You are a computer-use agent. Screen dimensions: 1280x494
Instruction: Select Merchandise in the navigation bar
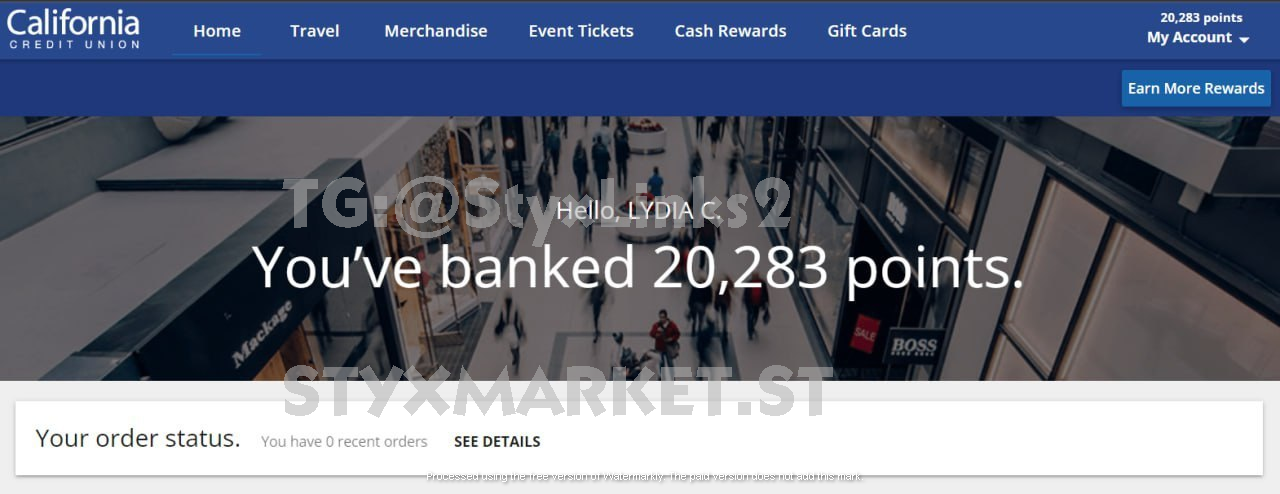(436, 31)
